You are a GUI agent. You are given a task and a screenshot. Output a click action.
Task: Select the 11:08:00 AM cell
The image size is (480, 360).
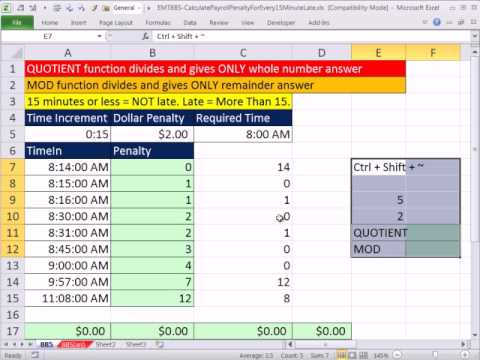tap(68, 298)
